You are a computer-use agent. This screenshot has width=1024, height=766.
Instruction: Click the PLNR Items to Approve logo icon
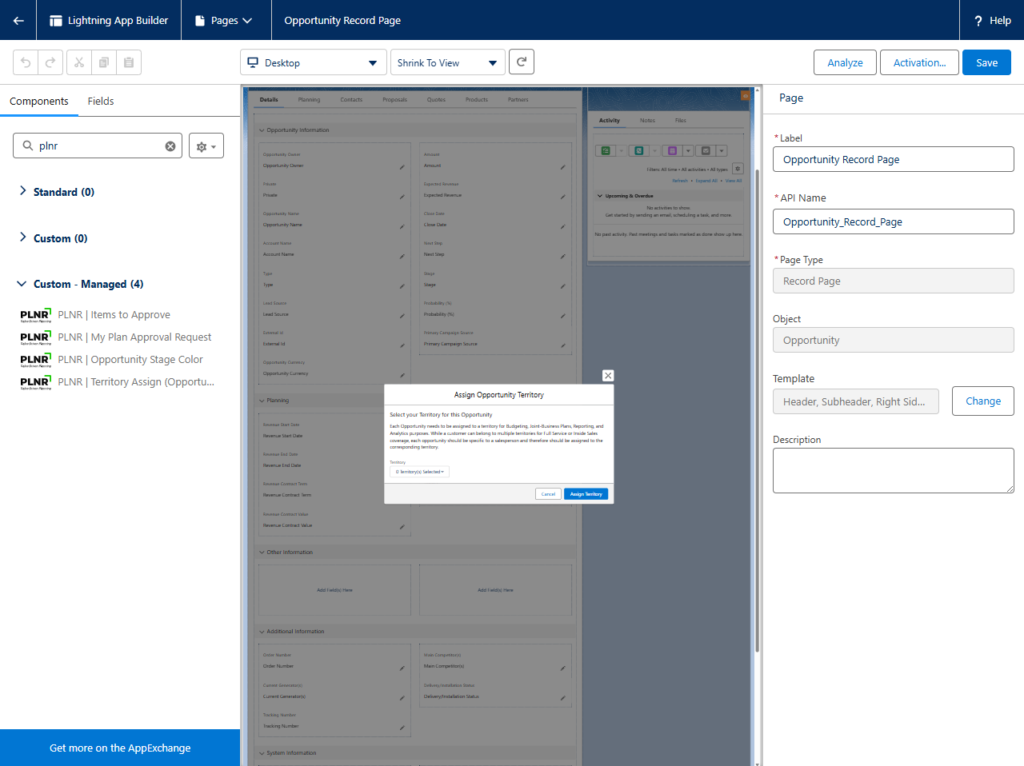pos(35,315)
